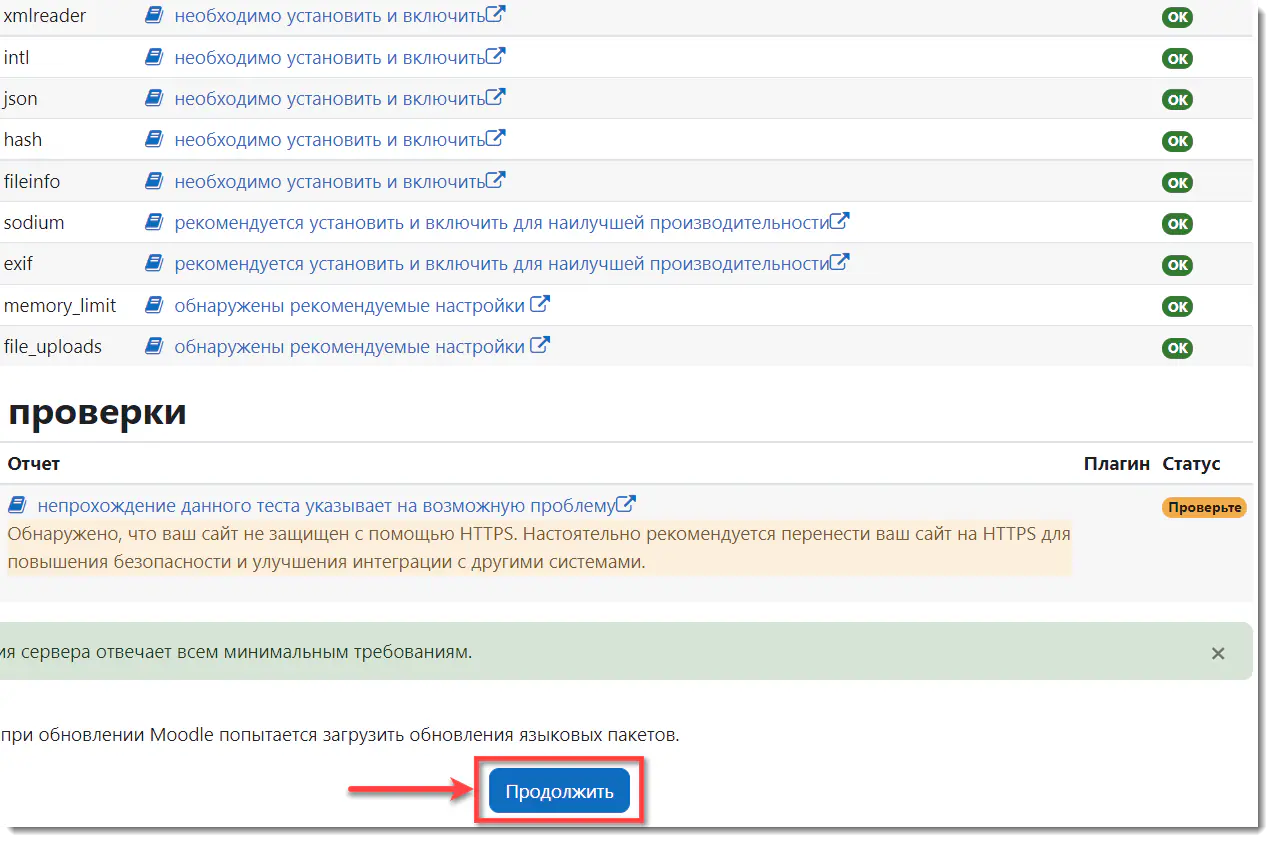Open the fileinfo 'необходимо установить и включить' link

click(x=329, y=182)
